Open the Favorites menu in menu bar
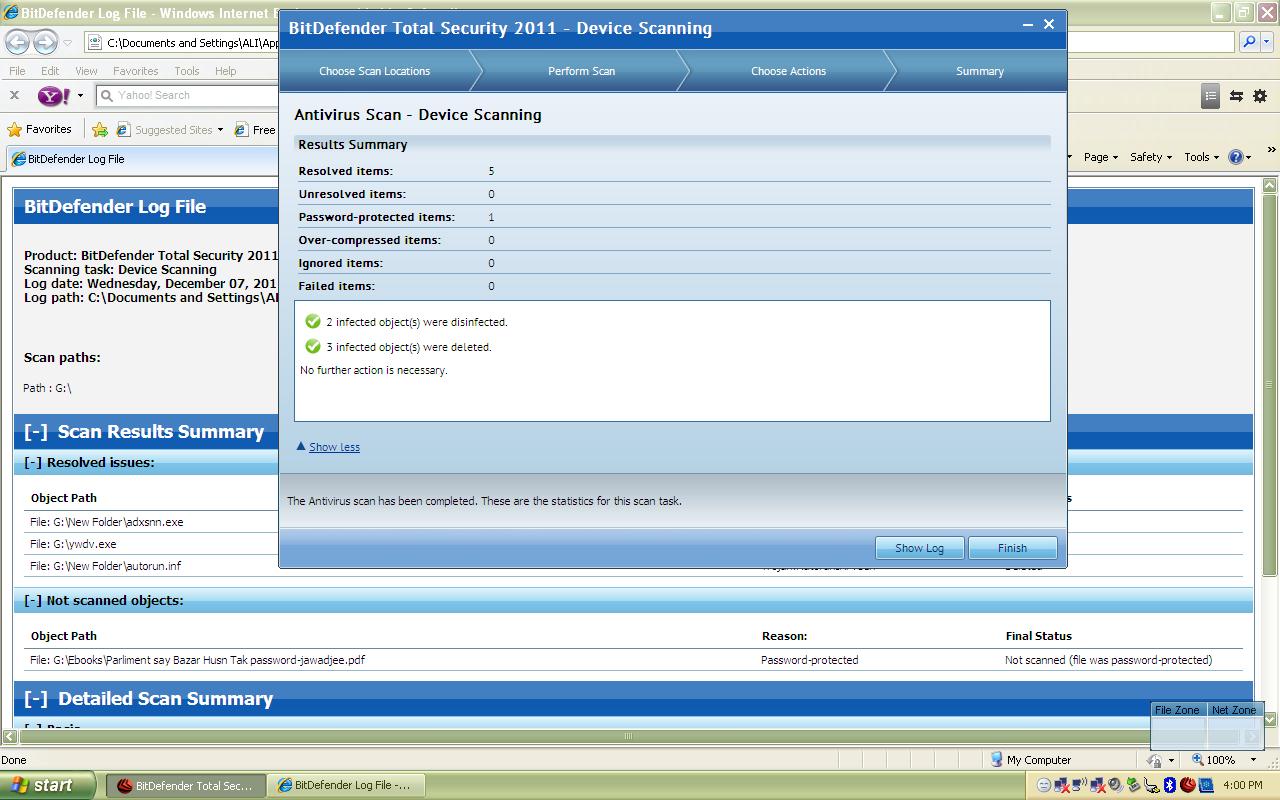Image resolution: width=1280 pixels, height=800 pixels. tap(135, 71)
